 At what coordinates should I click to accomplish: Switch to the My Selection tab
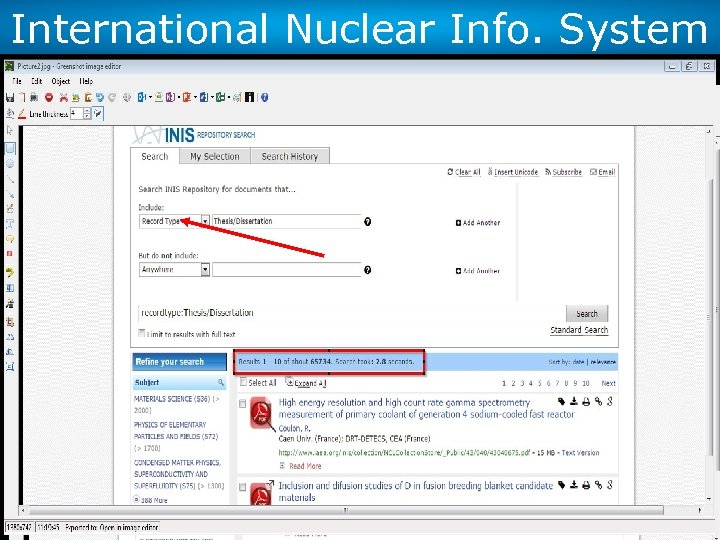click(x=214, y=156)
